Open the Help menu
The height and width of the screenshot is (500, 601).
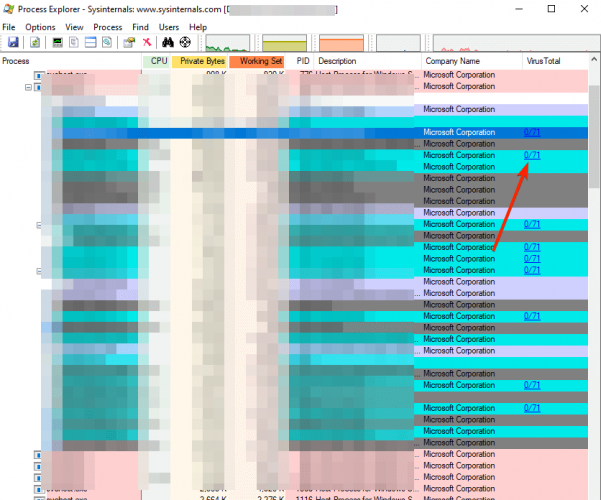tap(198, 27)
